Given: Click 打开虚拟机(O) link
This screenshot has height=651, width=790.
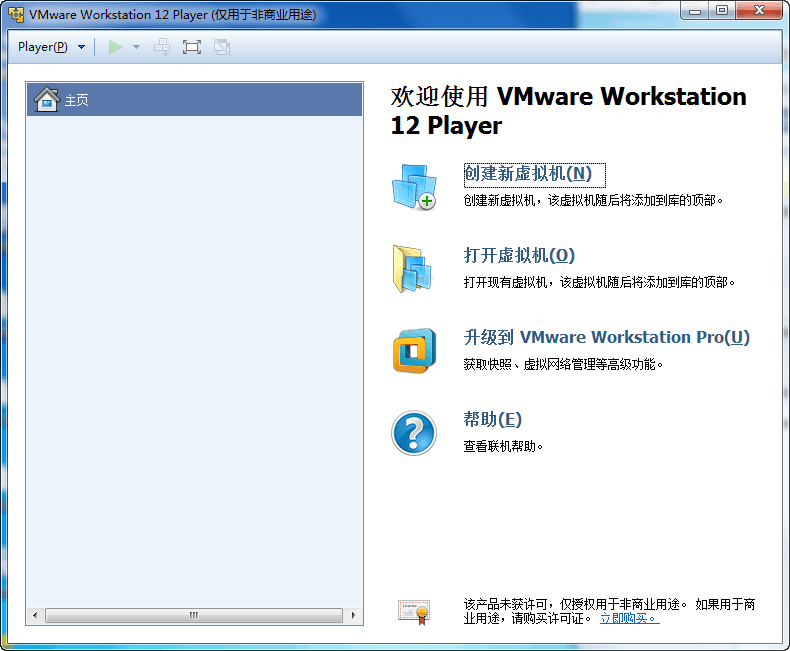Looking at the screenshot, I should (519, 255).
